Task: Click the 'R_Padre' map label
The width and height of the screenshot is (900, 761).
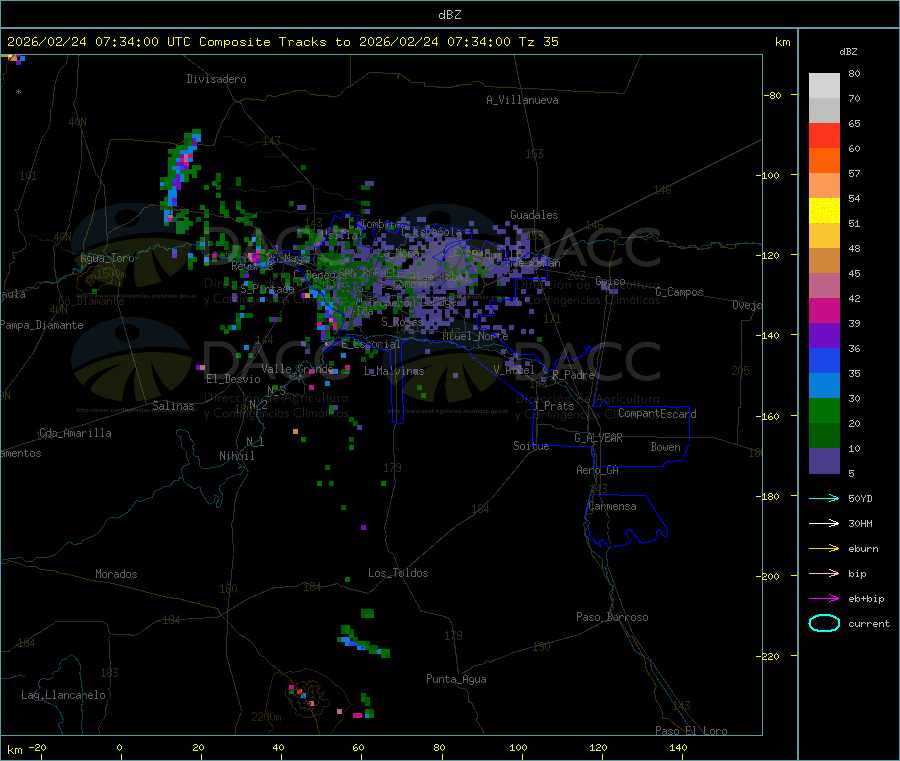Action: pos(573,375)
